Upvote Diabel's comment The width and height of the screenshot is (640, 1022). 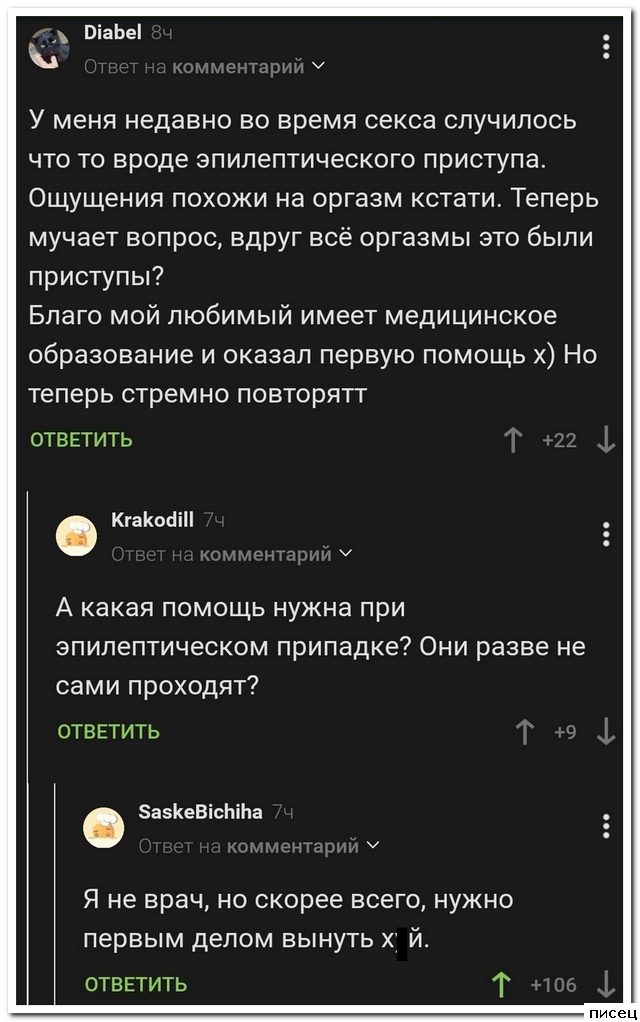pos(516,440)
